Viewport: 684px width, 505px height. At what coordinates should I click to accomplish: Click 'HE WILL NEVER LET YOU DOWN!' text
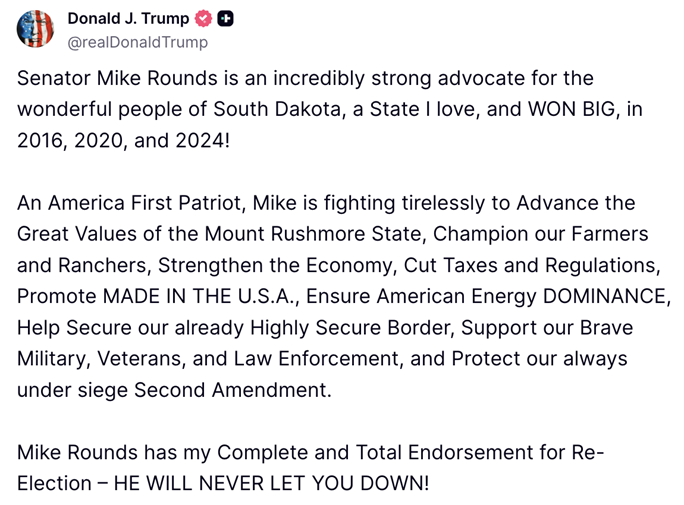[x=271, y=483]
